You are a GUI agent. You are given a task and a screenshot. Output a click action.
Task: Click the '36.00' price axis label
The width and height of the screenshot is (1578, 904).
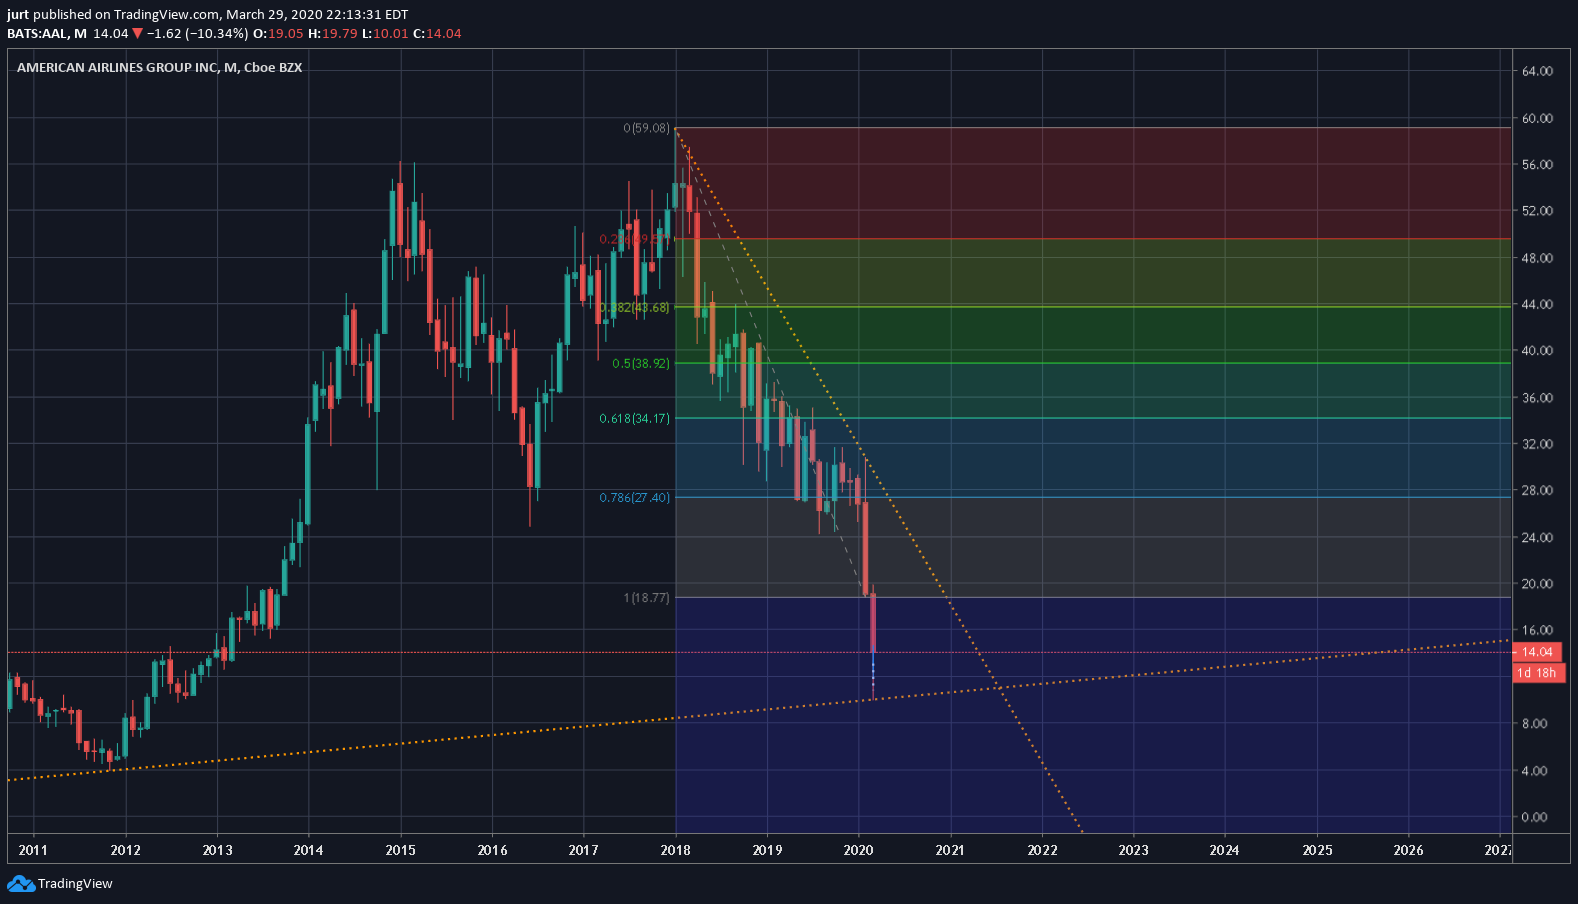point(1537,397)
